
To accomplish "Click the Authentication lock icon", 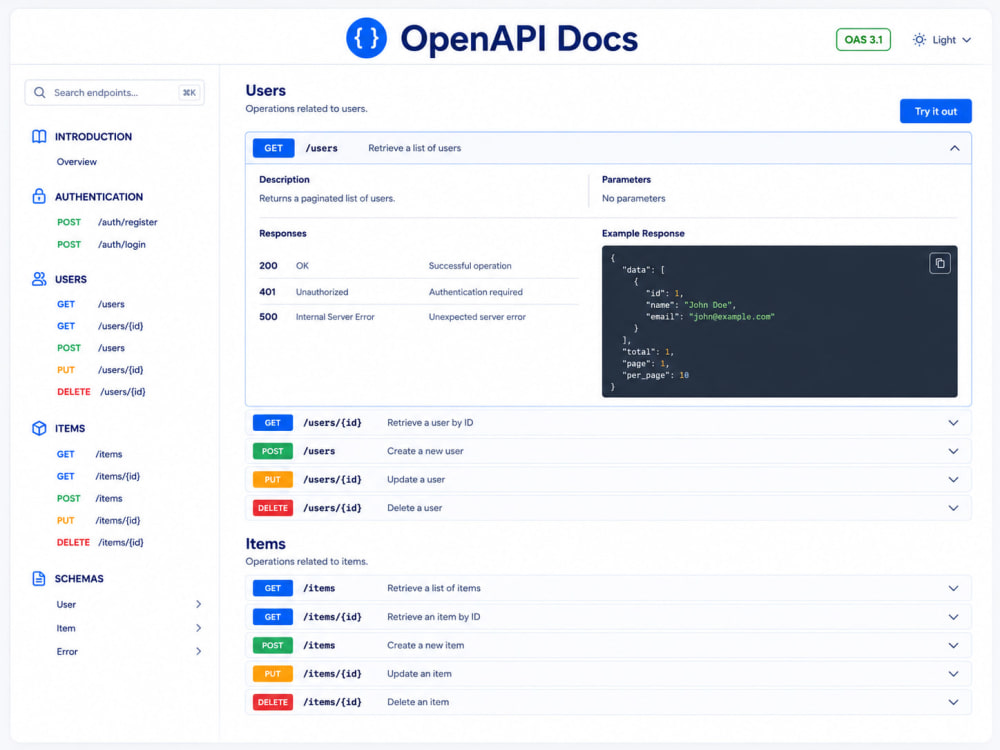I will point(39,196).
